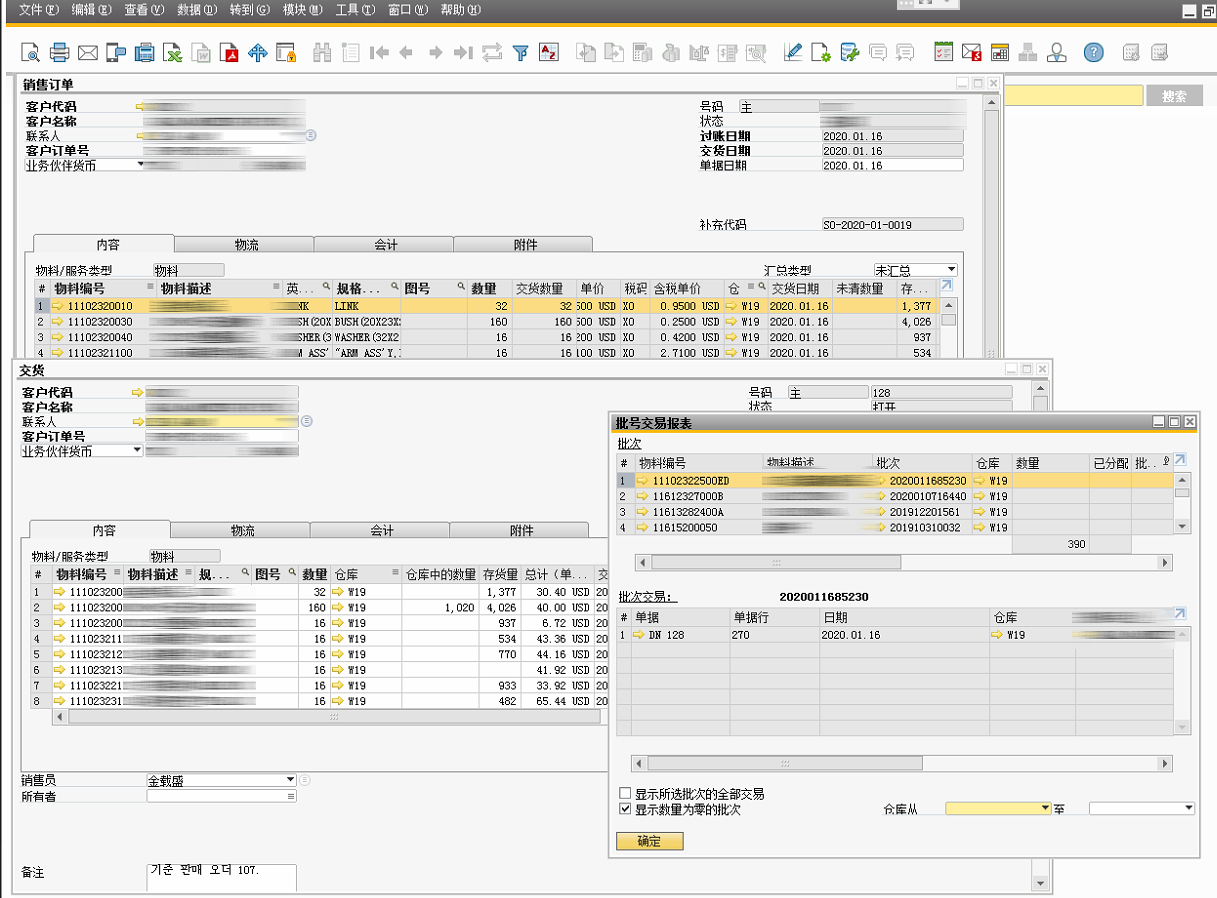Open Print Preview from the toolbar
This screenshot has width=1217, height=898.
pos(31,53)
